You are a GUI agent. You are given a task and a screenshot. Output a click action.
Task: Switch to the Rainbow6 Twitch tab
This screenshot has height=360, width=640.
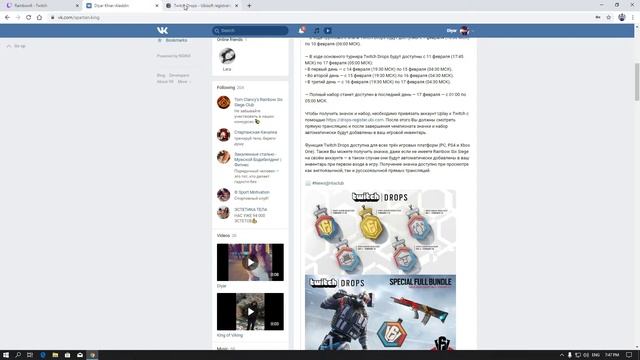(41, 6)
